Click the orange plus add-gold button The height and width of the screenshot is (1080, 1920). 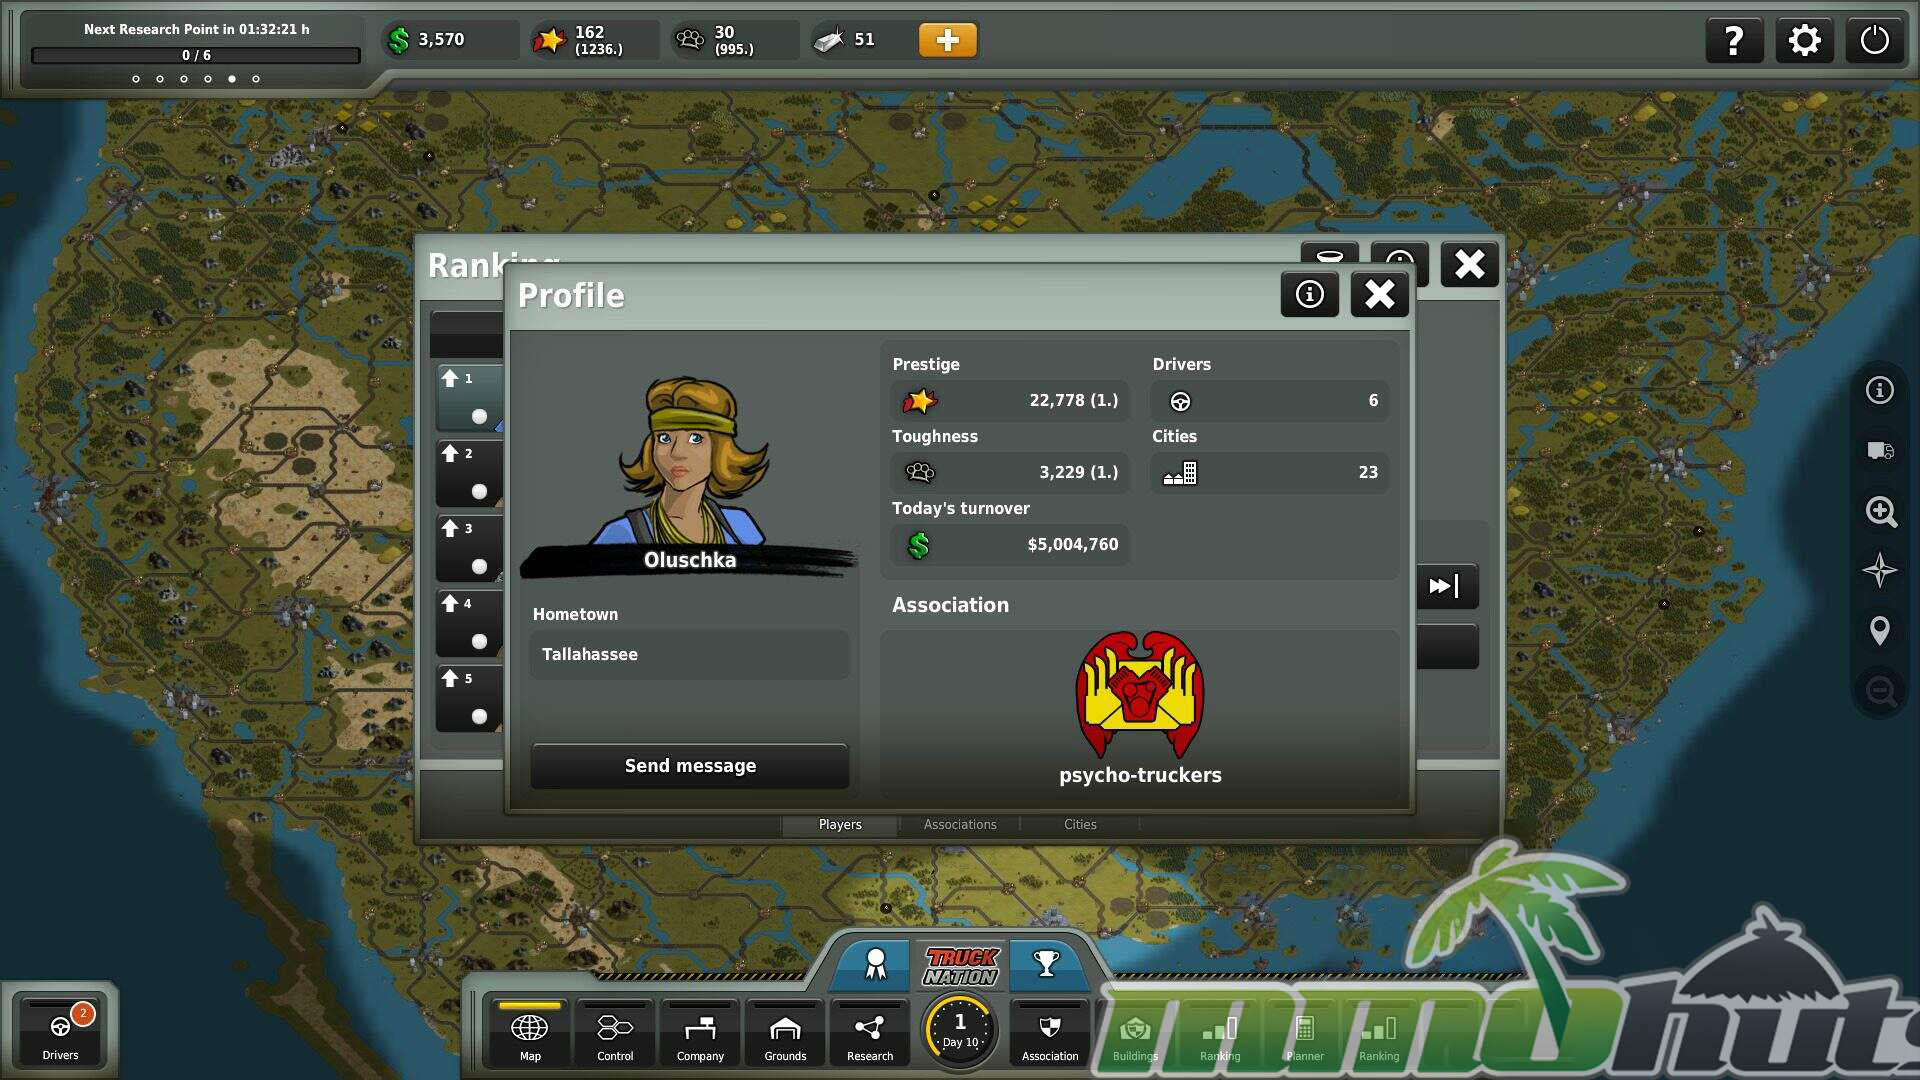947,40
